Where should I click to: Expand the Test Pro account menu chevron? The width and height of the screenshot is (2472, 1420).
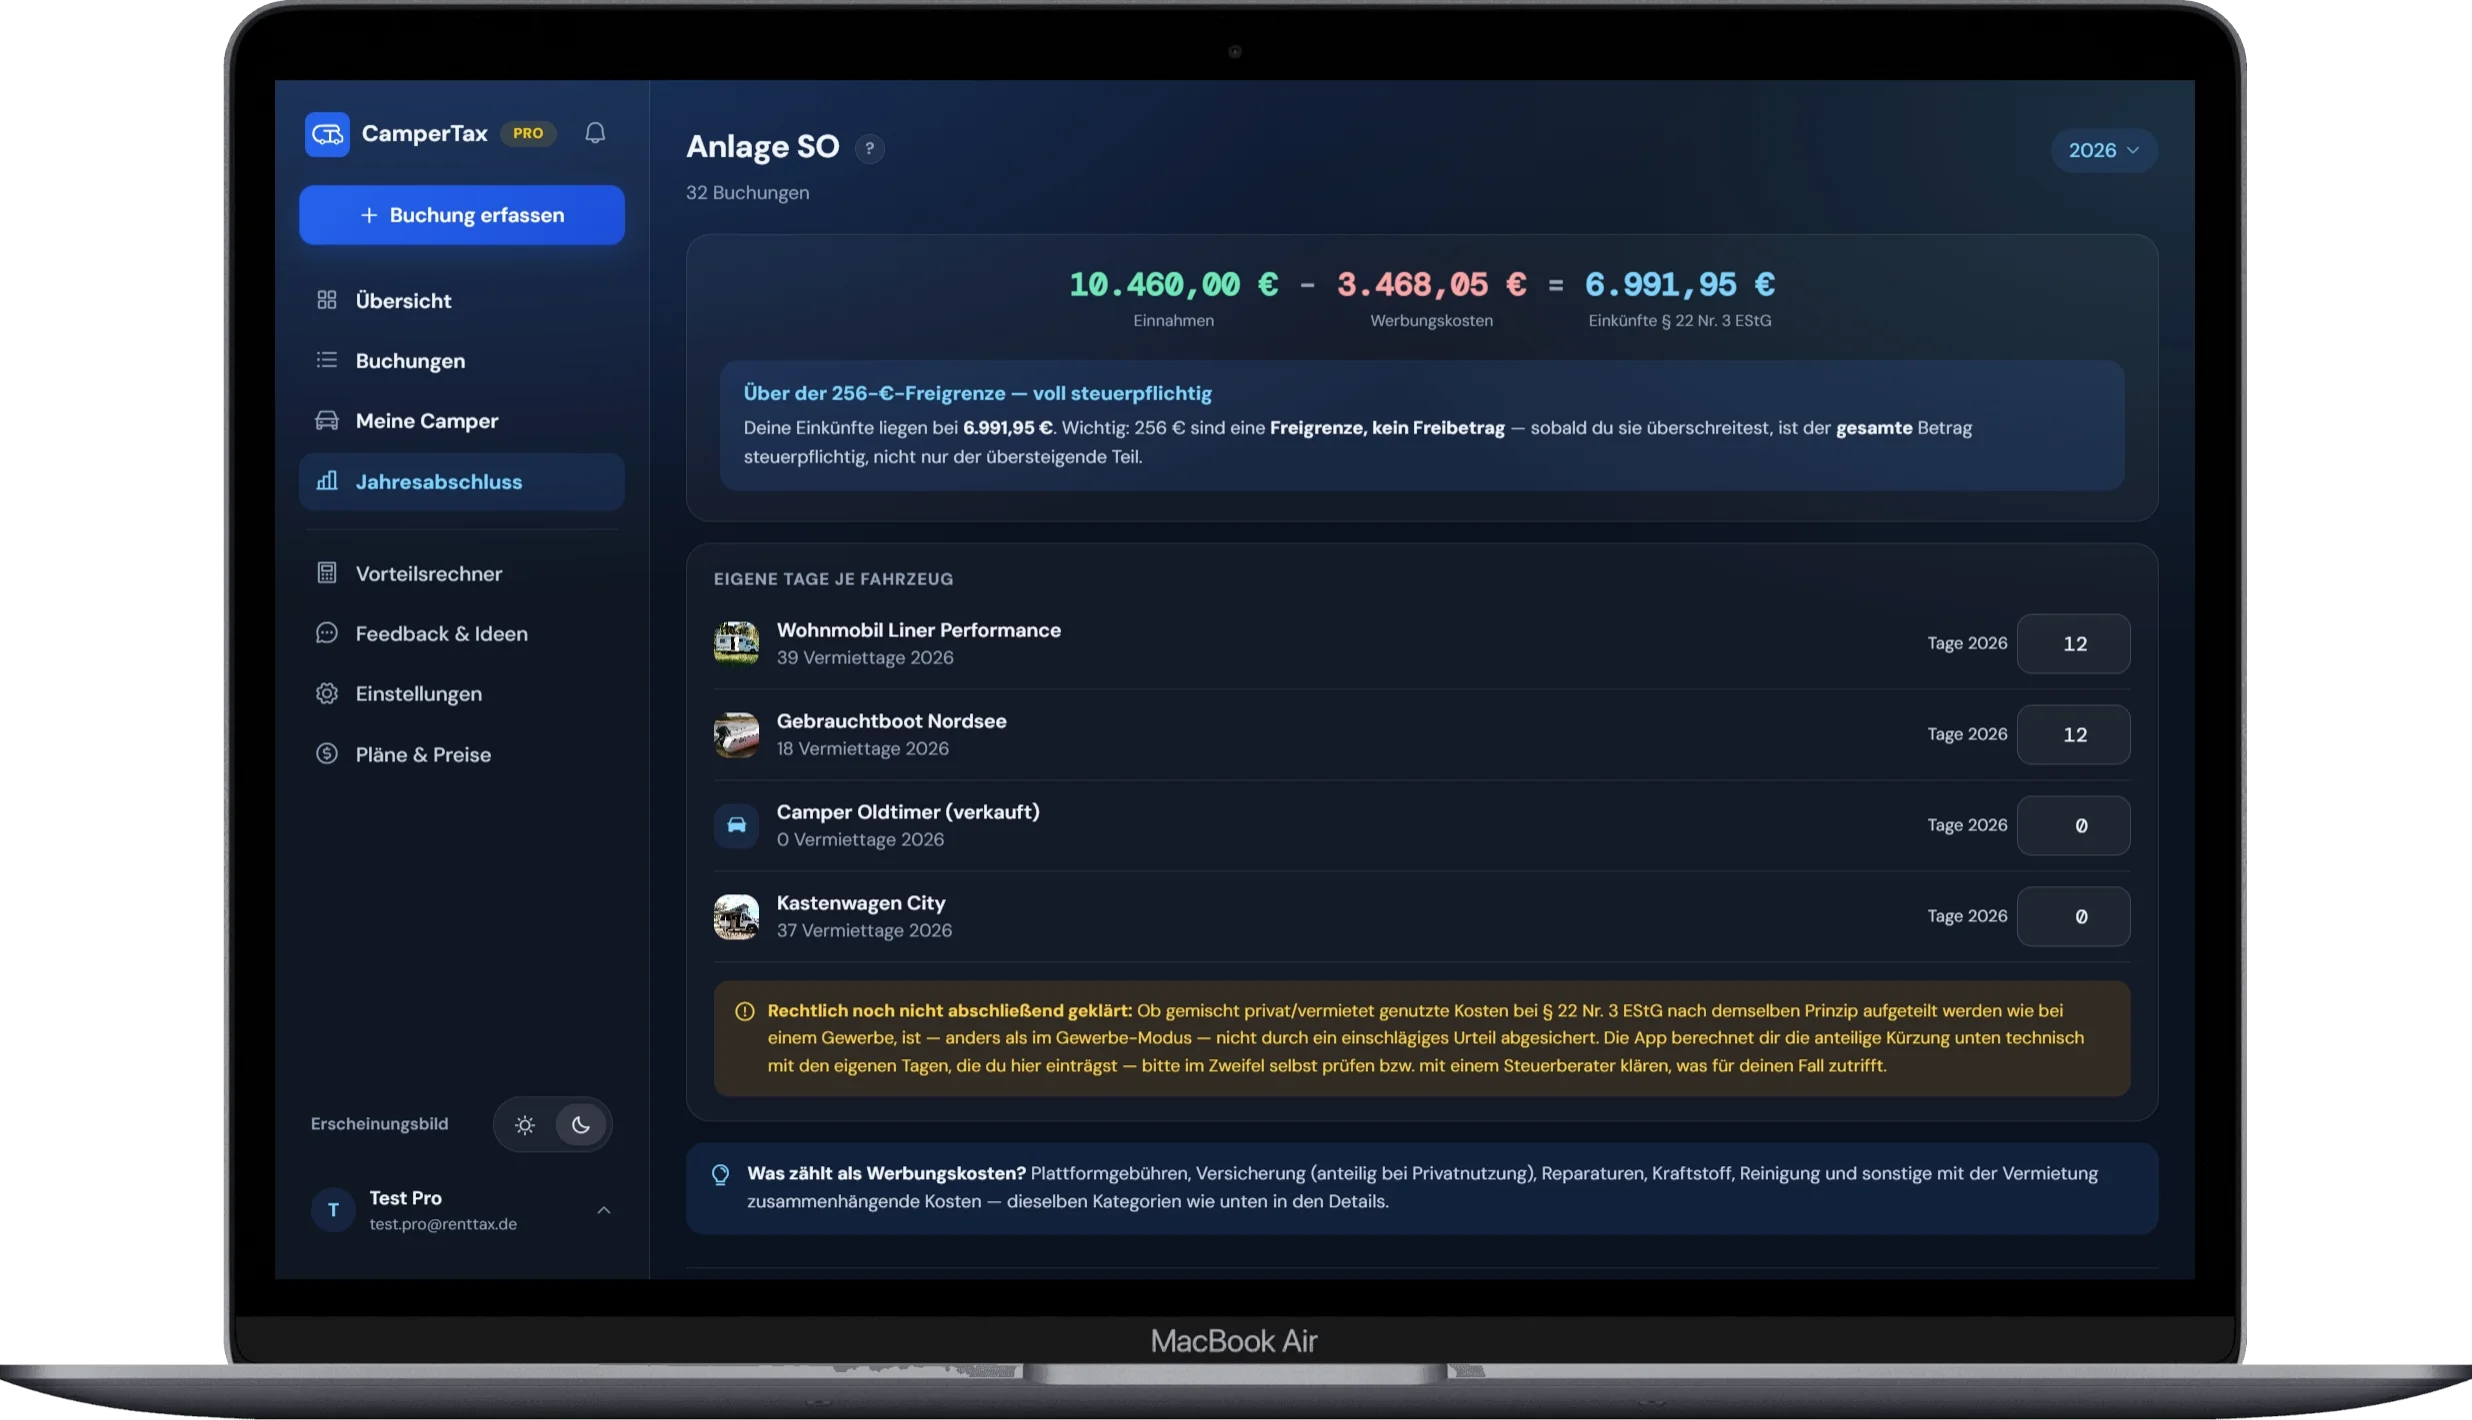(x=604, y=1210)
